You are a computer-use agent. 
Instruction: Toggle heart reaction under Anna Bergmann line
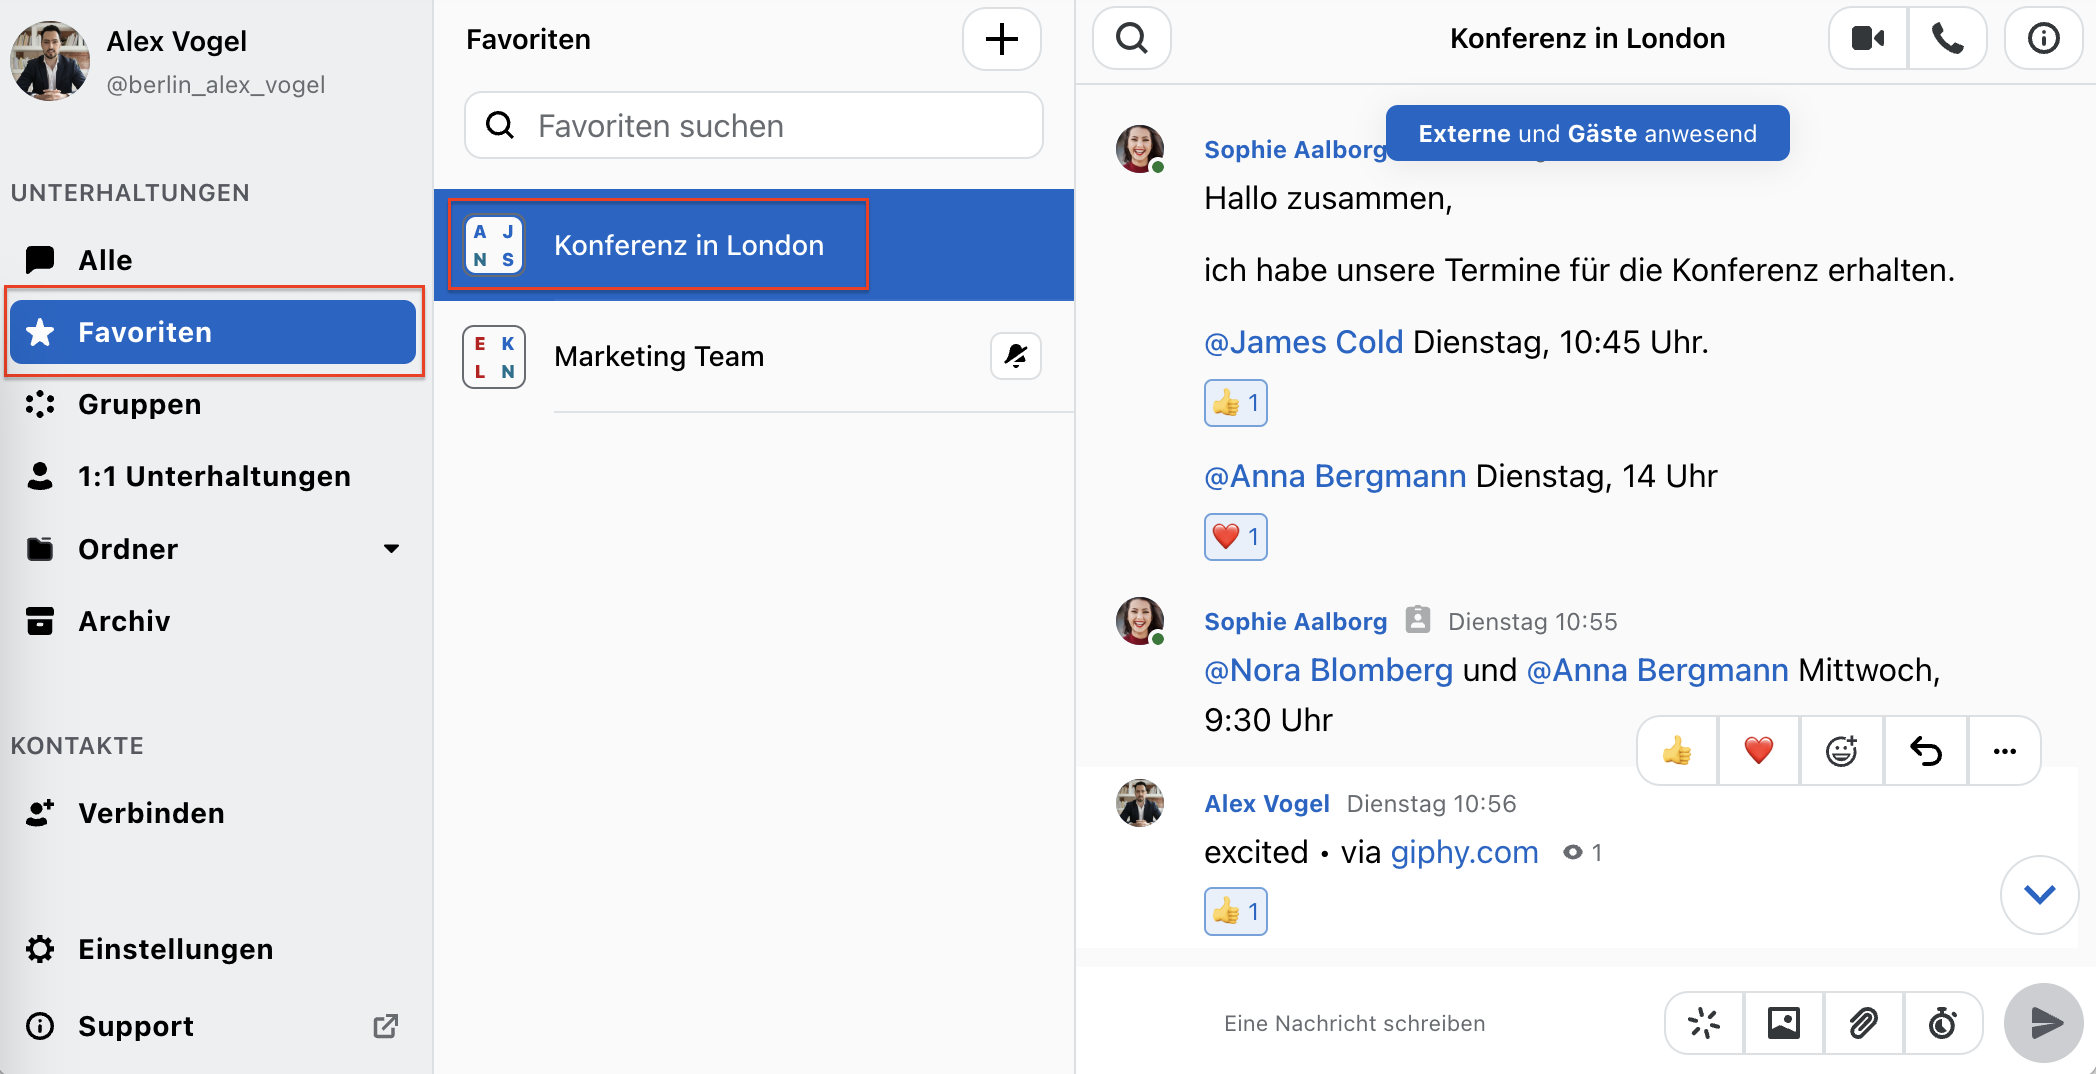pyautogui.click(x=1236, y=537)
